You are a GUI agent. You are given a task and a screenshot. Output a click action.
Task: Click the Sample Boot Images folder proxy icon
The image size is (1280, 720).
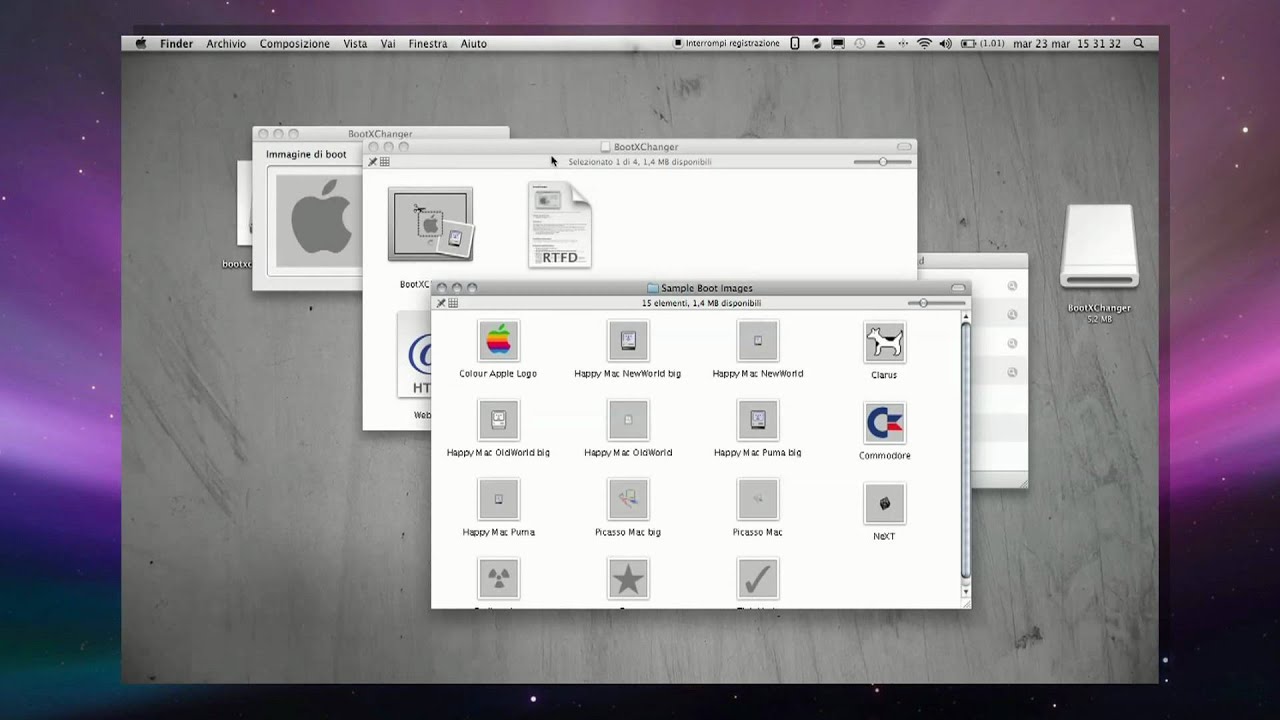coord(653,288)
